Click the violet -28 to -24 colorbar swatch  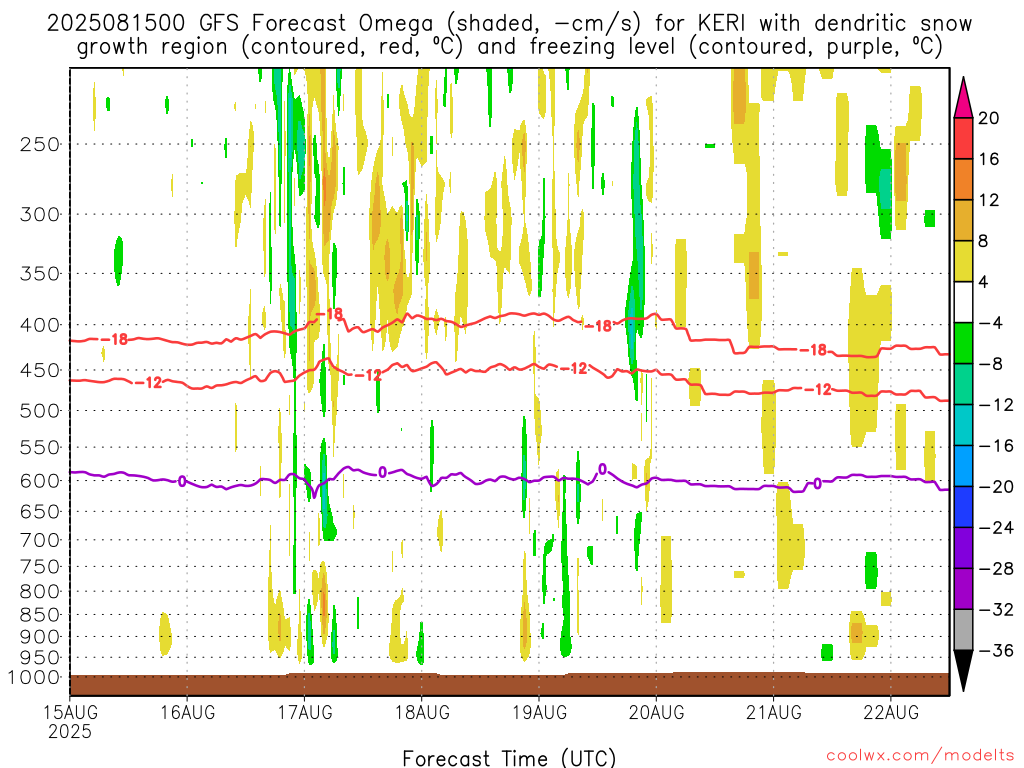tap(963, 548)
